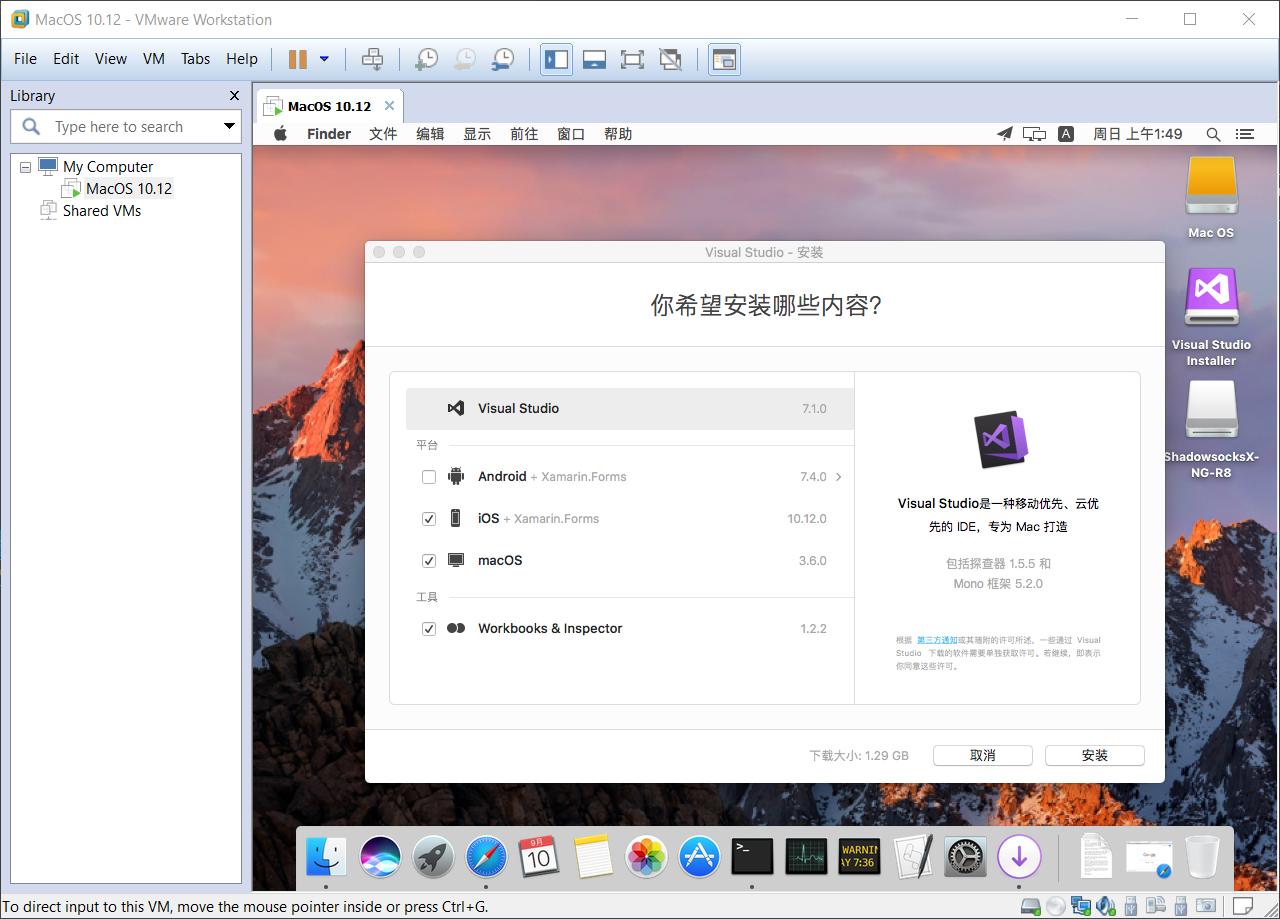The width and height of the screenshot is (1280, 919).
Task: Open Activity Monitor from the dock
Action: tap(806, 857)
